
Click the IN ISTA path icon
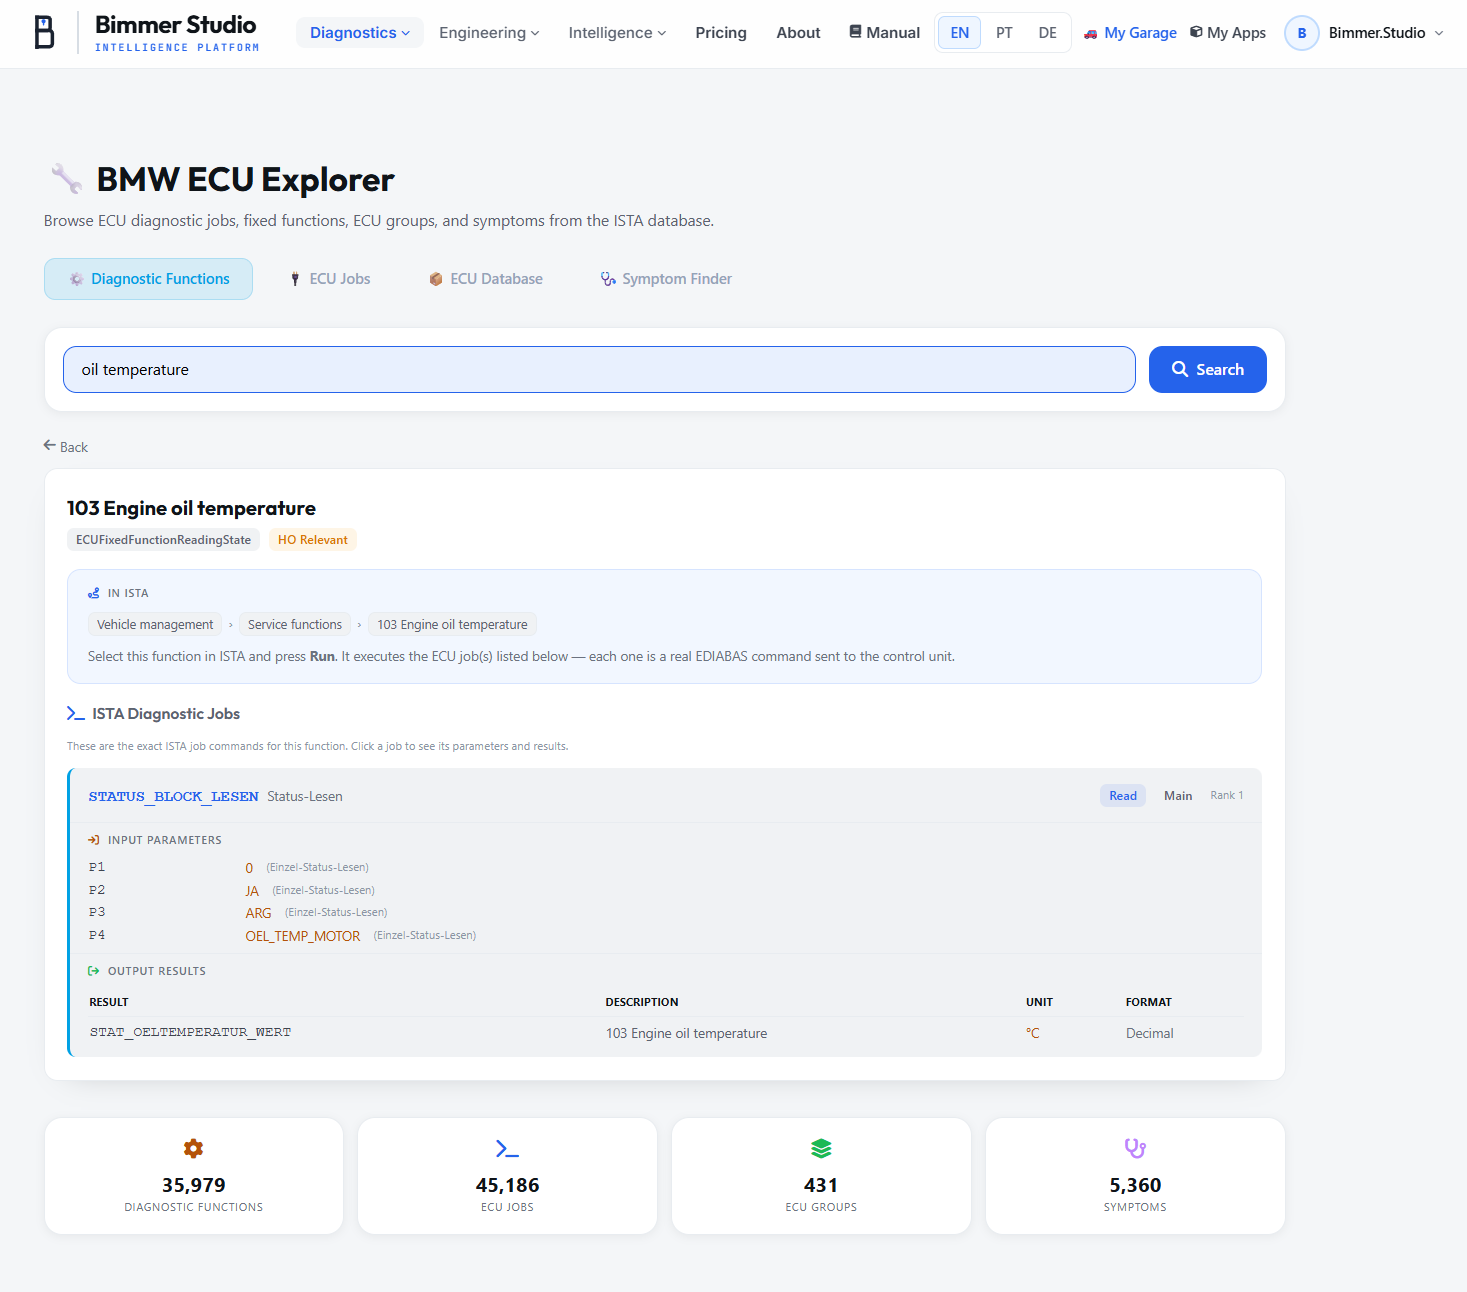coord(94,593)
